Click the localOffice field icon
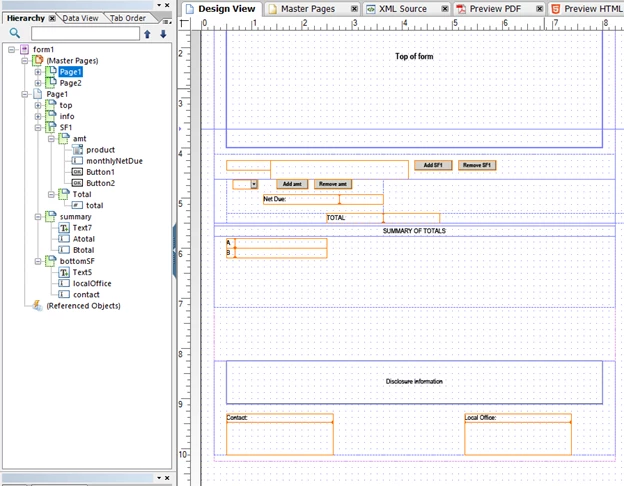Viewport: 624px width, 486px height. [64, 283]
